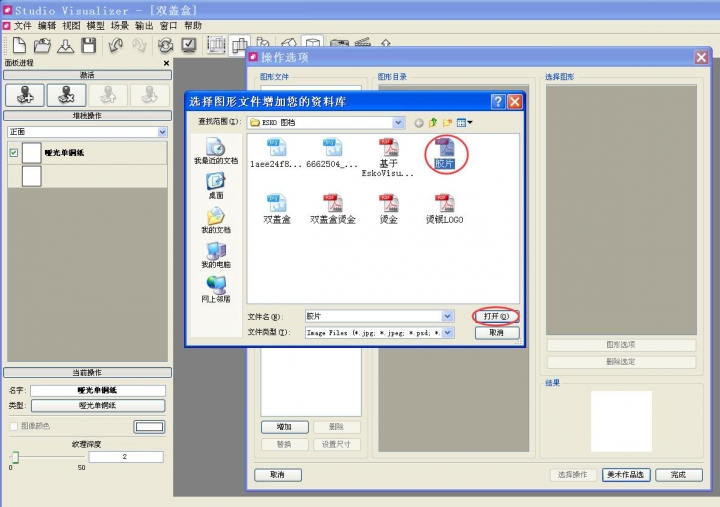Image resolution: width=720 pixels, height=507 pixels.
Task: Open the 文件类型 file type dropdown
Action: 447,333
